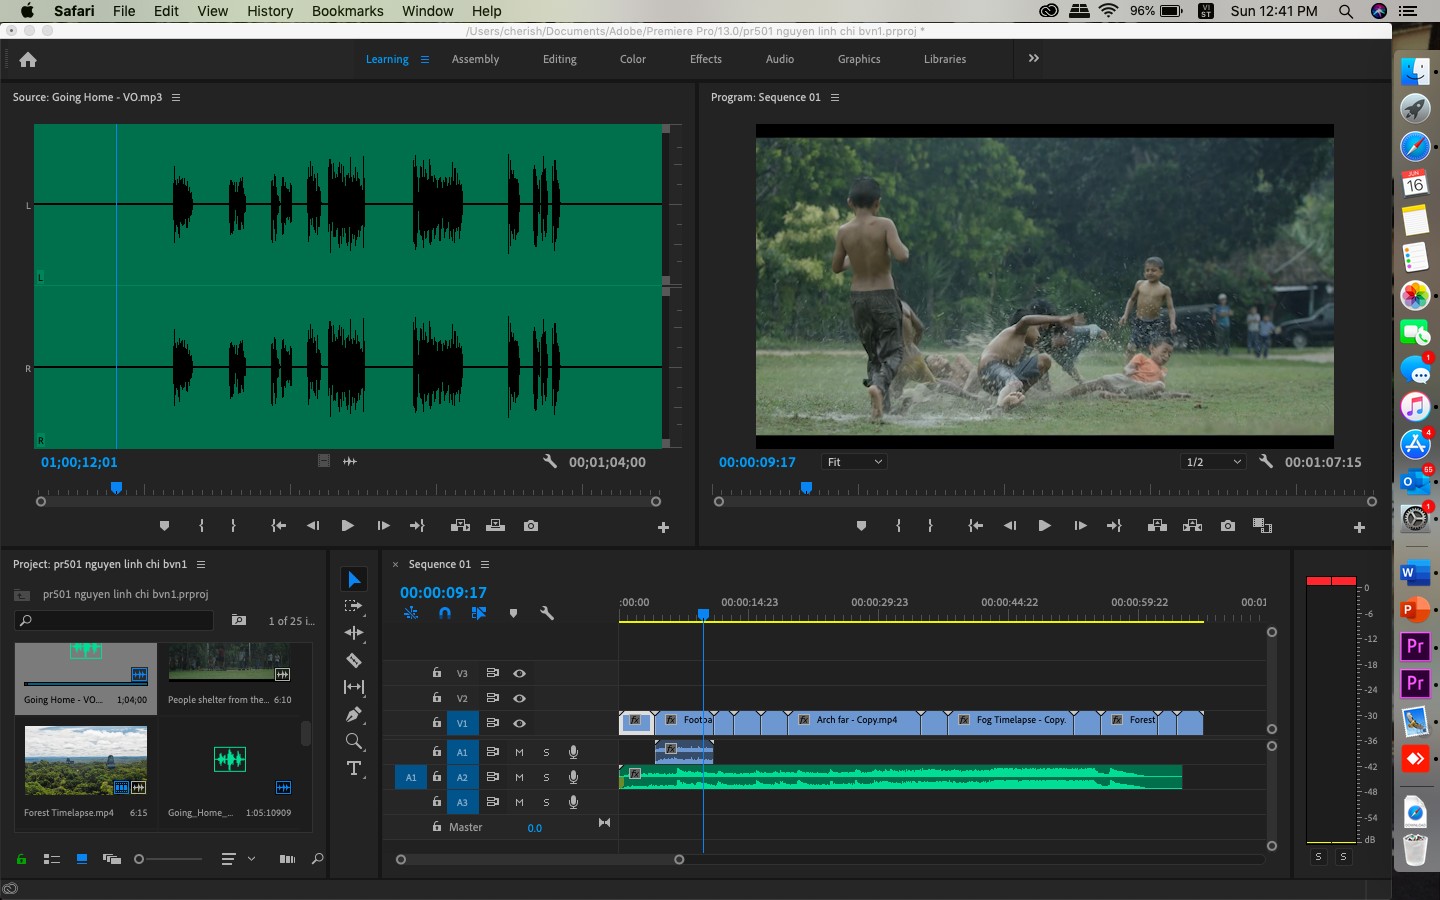Hide track V3 with eye icon
This screenshot has width=1440, height=900.
tap(519, 673)
